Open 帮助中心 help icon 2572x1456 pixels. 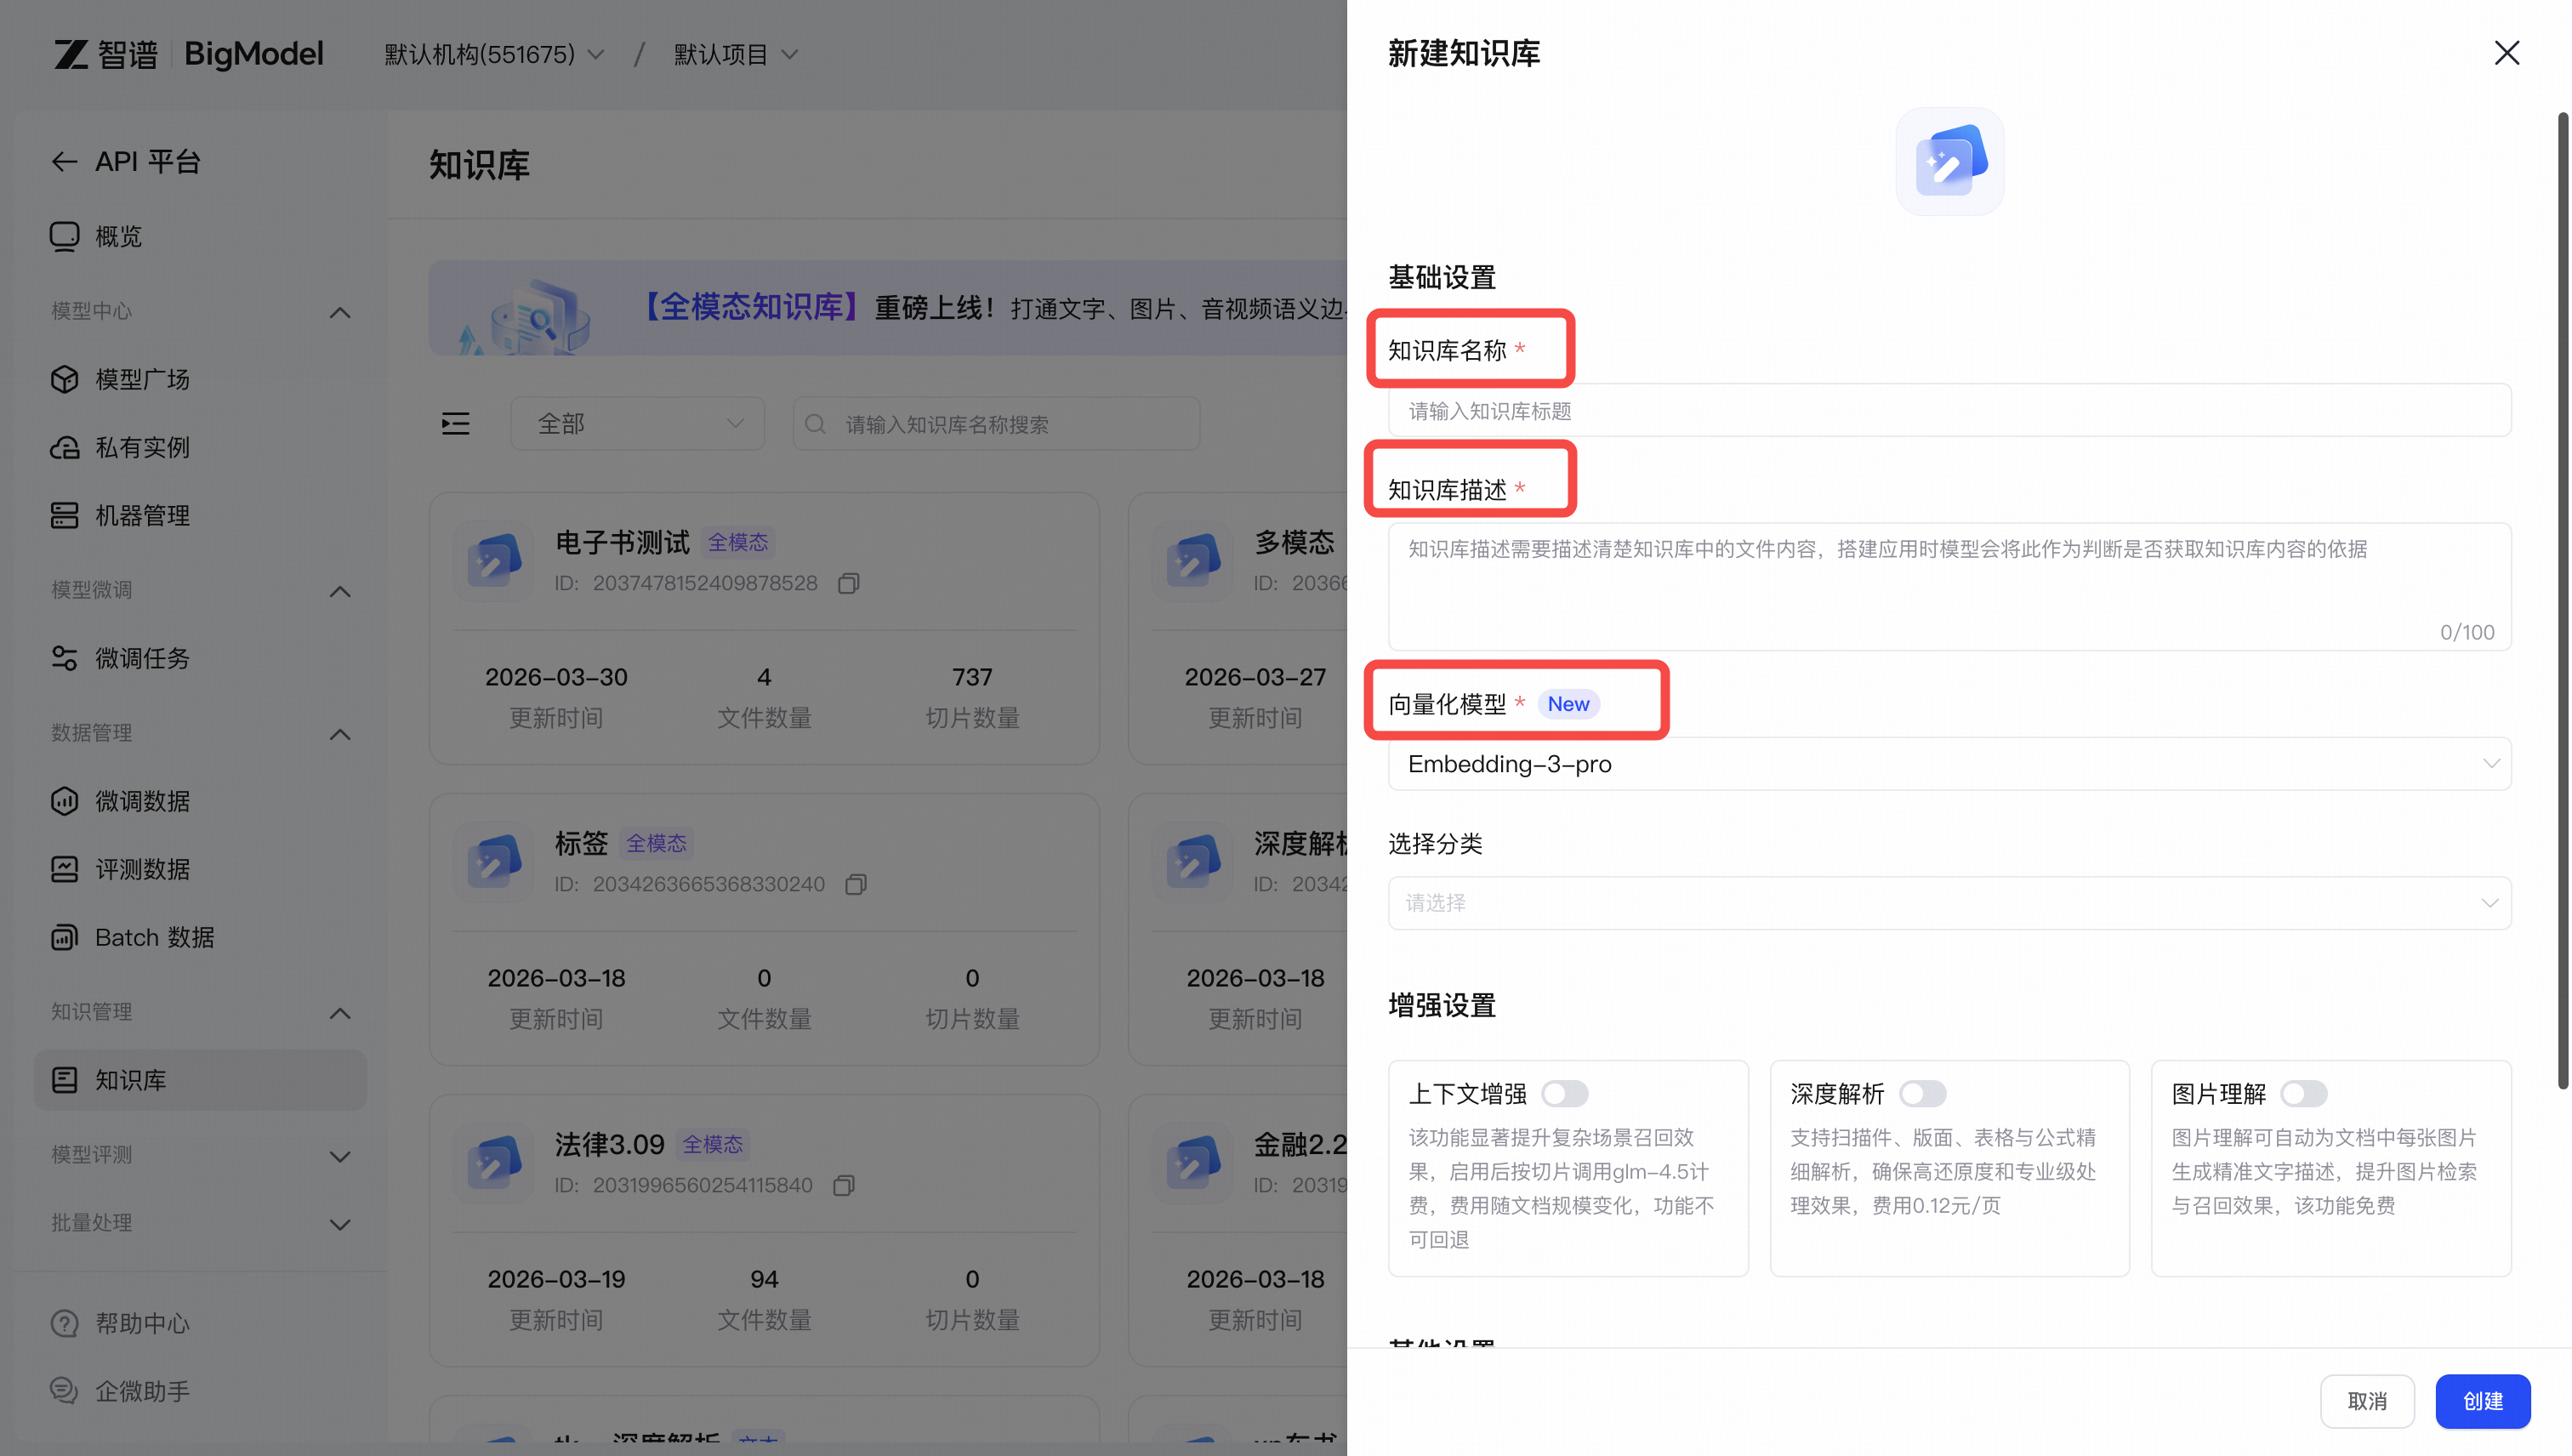[65, 1323]
